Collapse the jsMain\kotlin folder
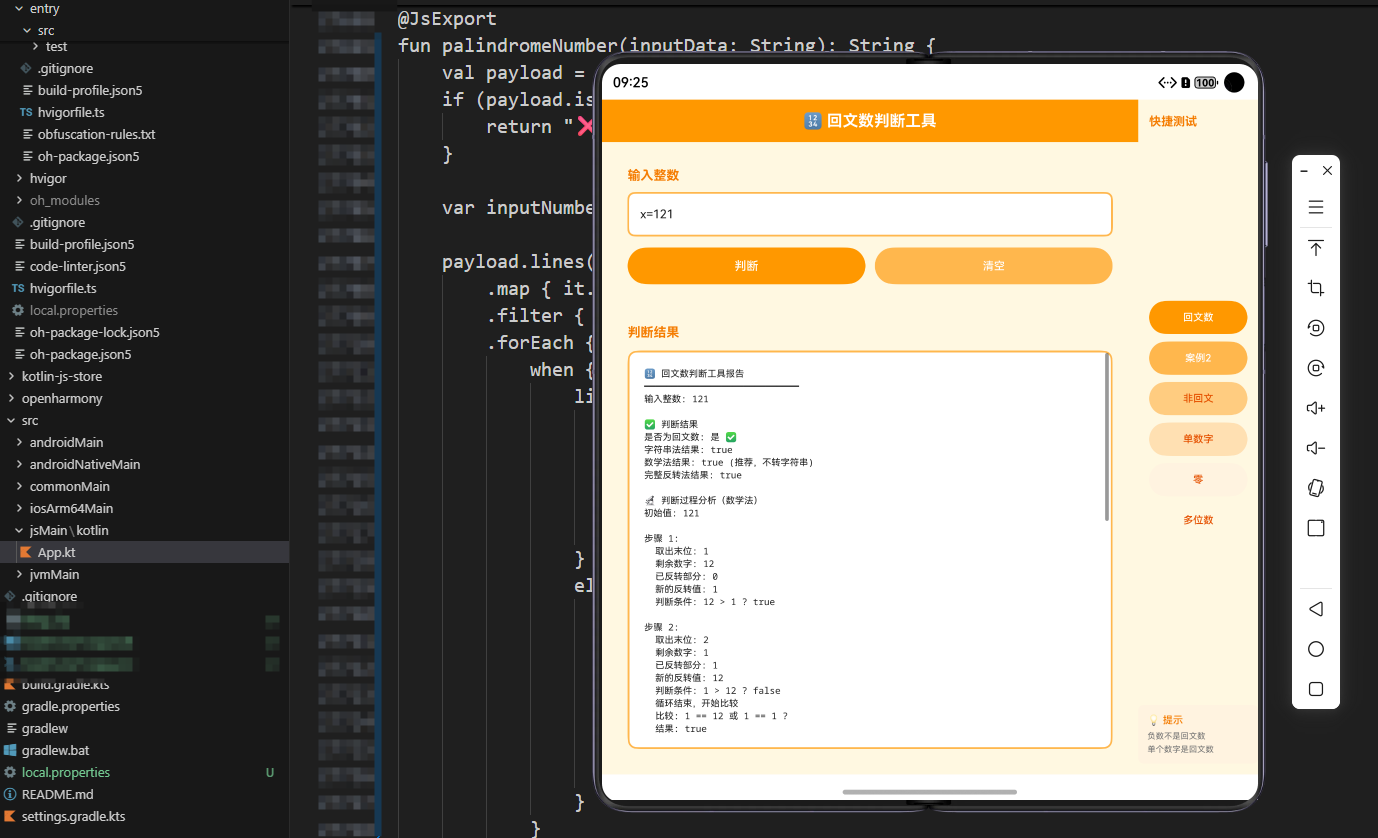 pos(20,530)
